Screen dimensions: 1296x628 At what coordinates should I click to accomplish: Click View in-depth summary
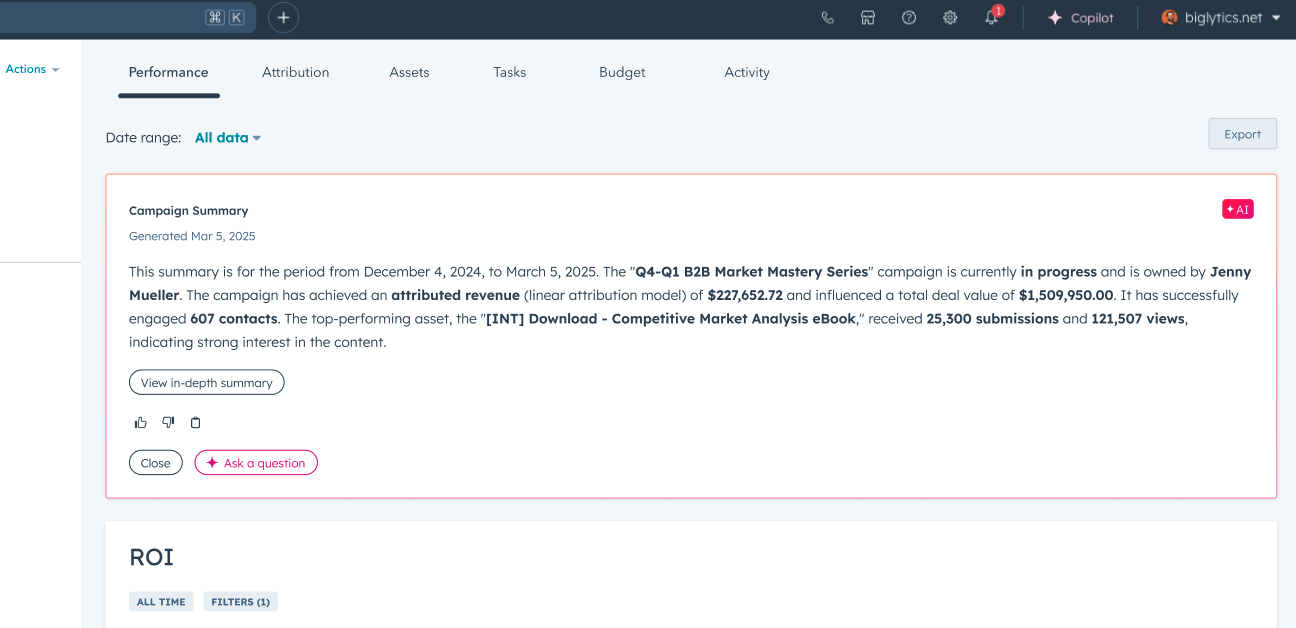tap(206, 382)
